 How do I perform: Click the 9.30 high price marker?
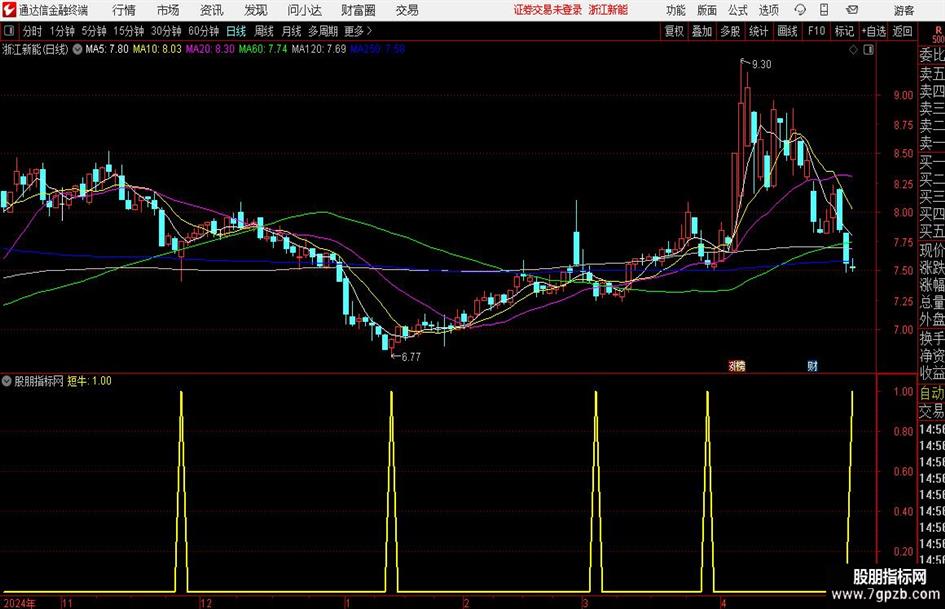761,64
